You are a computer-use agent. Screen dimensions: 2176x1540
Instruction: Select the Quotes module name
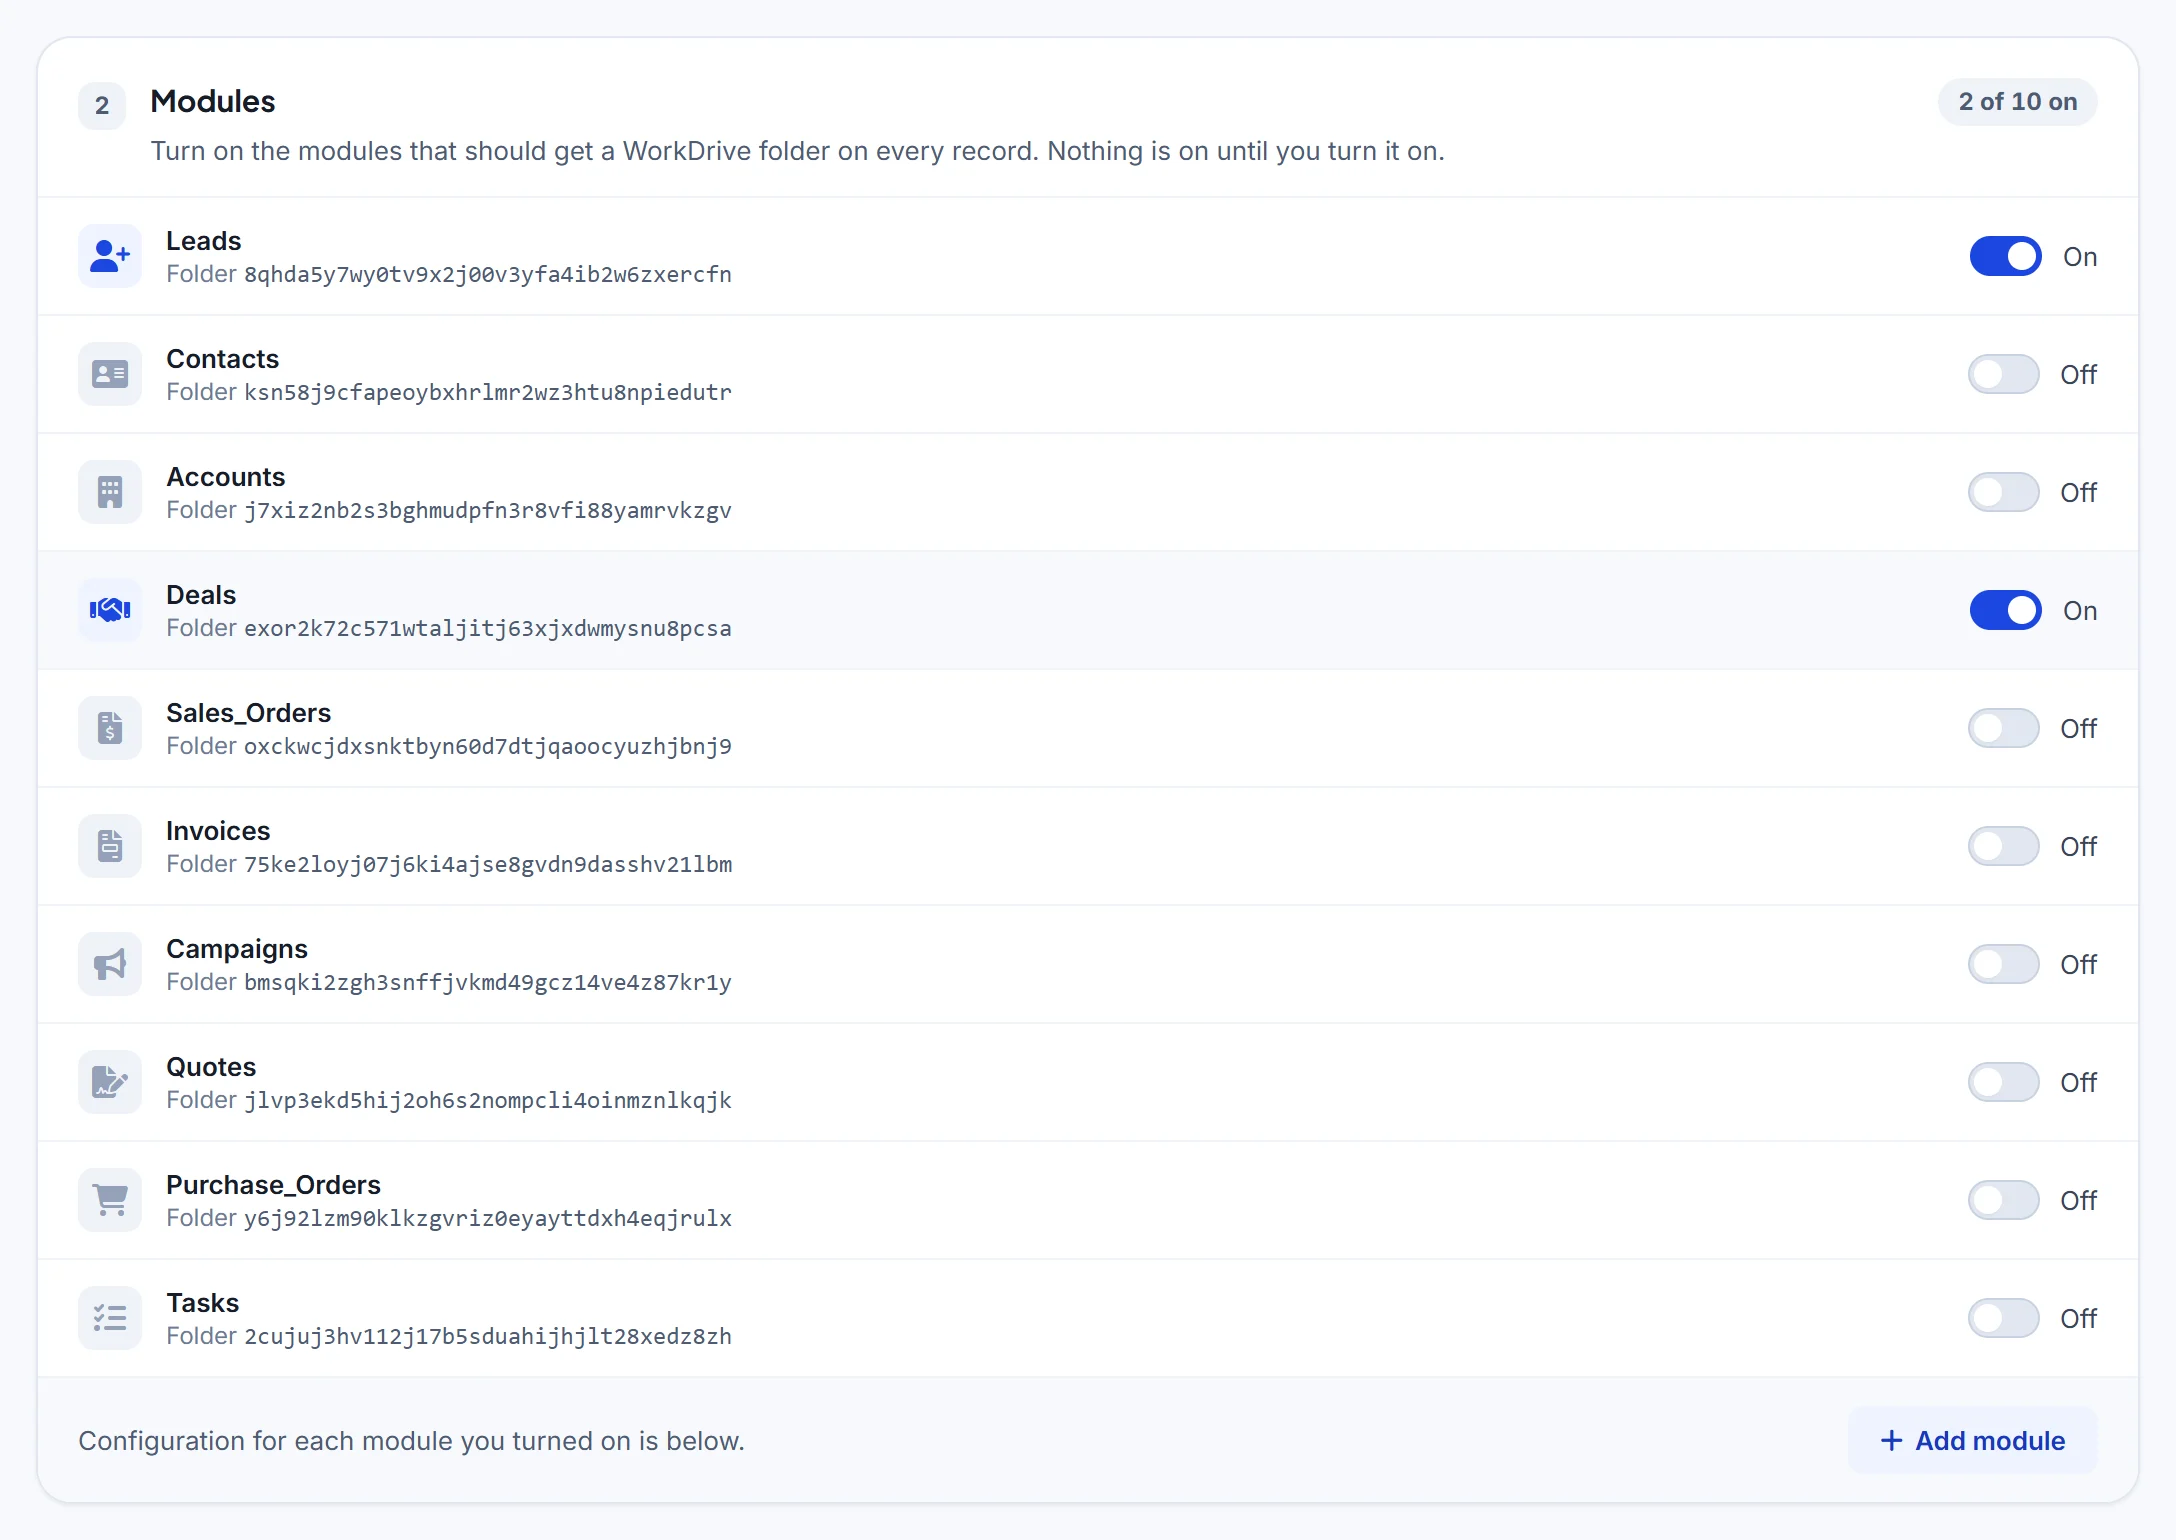211,1067
